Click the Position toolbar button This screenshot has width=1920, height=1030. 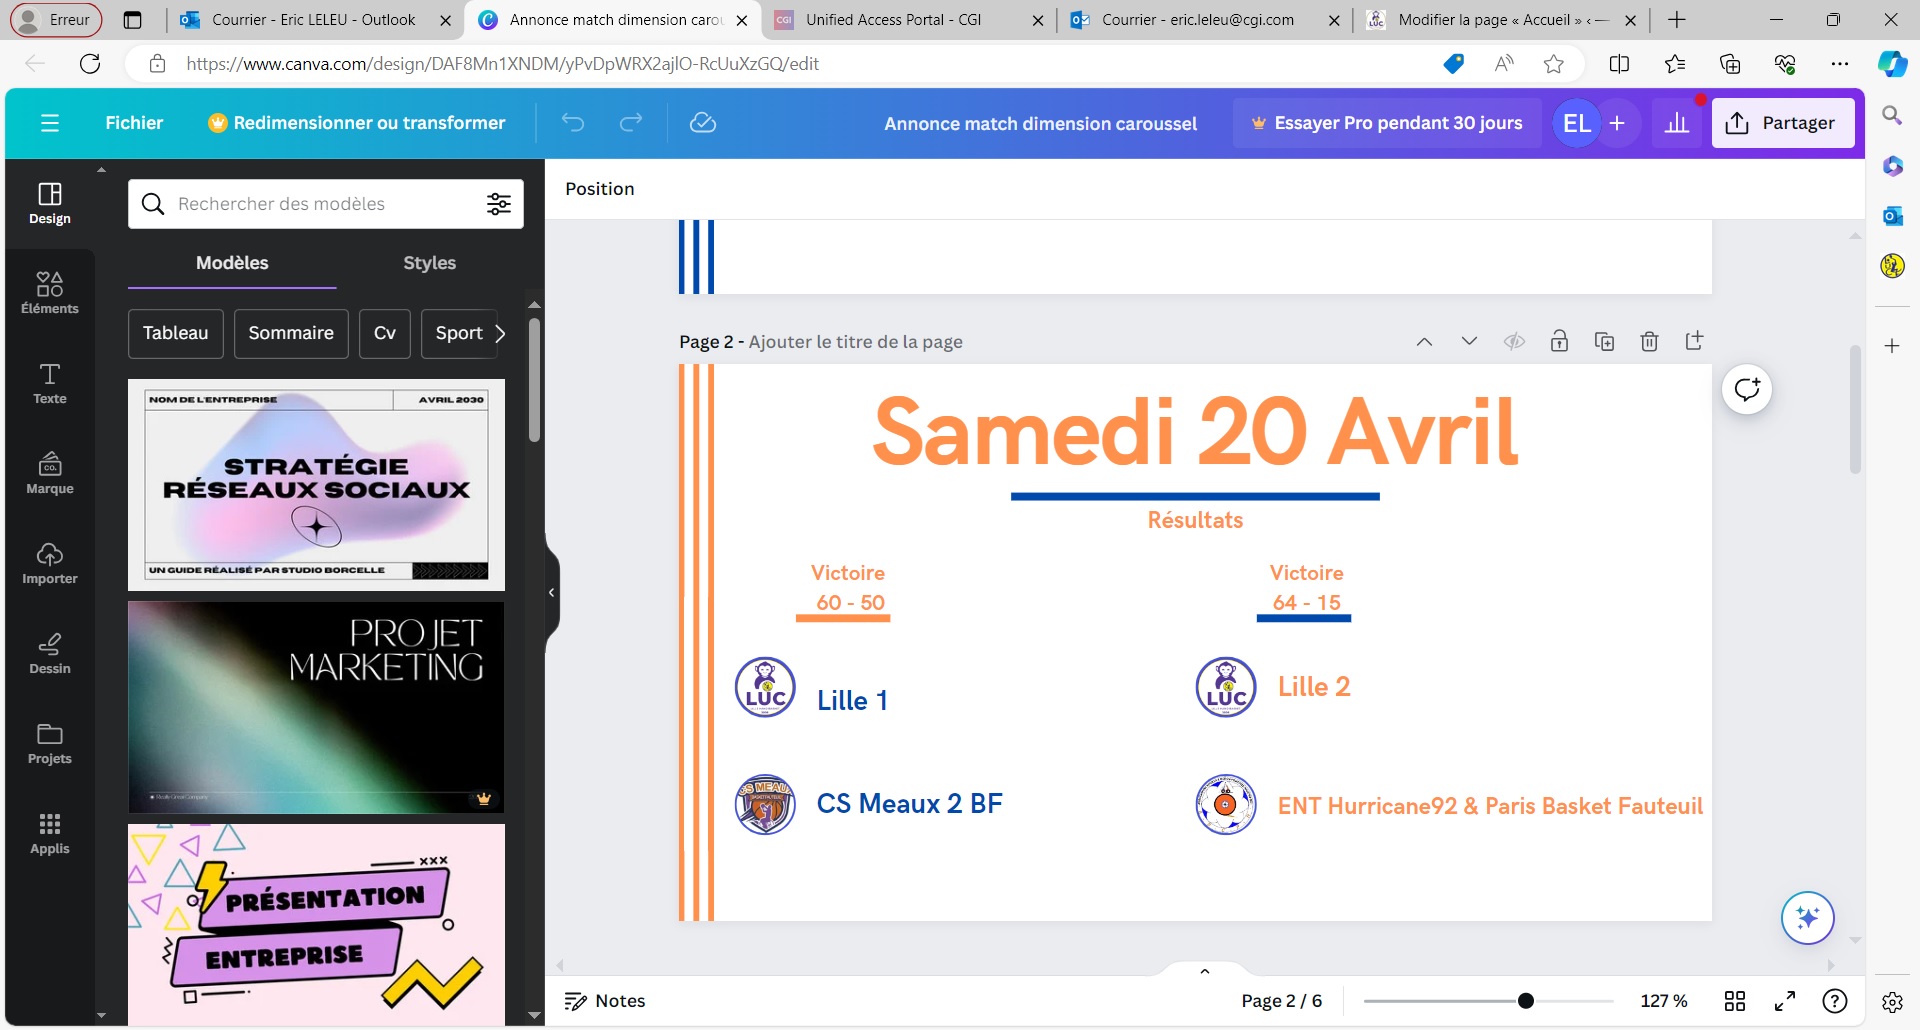coord(600,189)
